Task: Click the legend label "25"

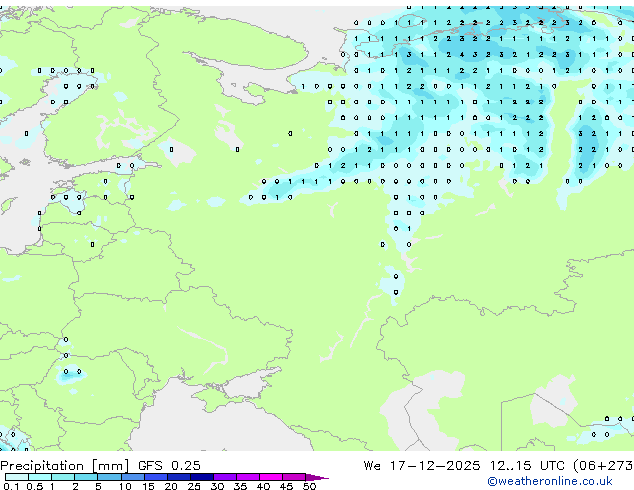Action: coord(194,486)
